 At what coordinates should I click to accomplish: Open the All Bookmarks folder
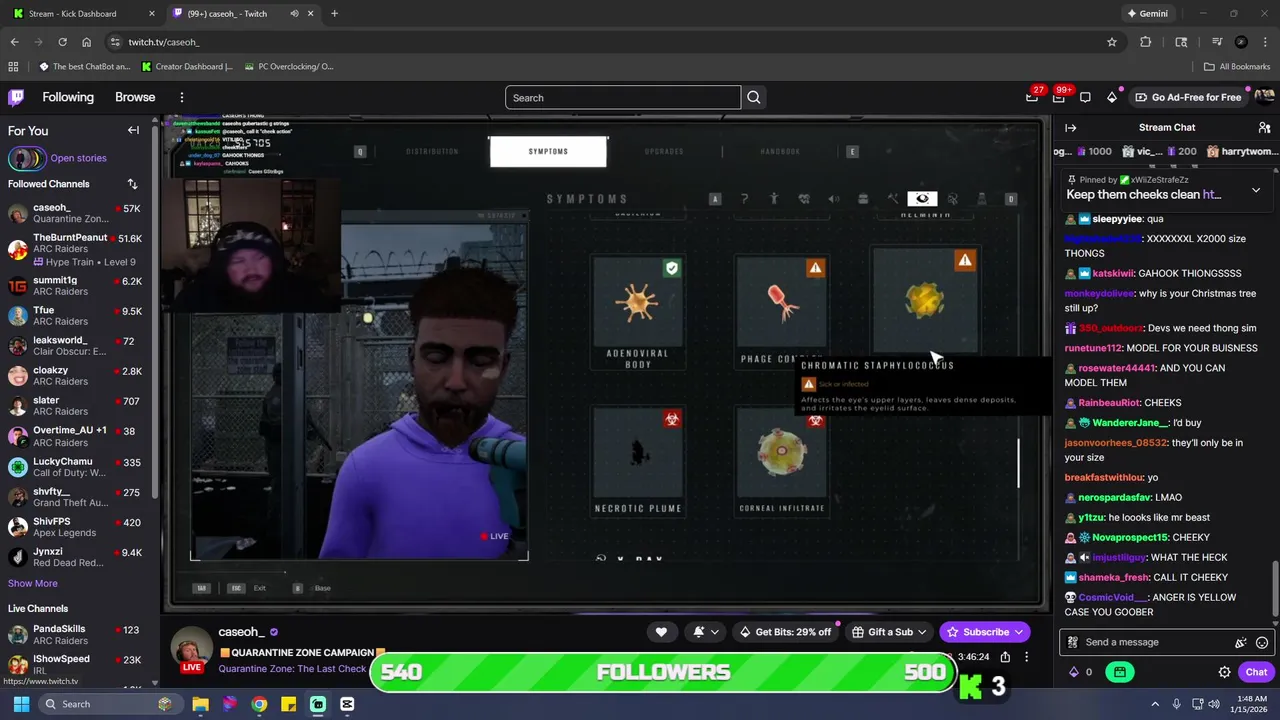pos(1237,67)
